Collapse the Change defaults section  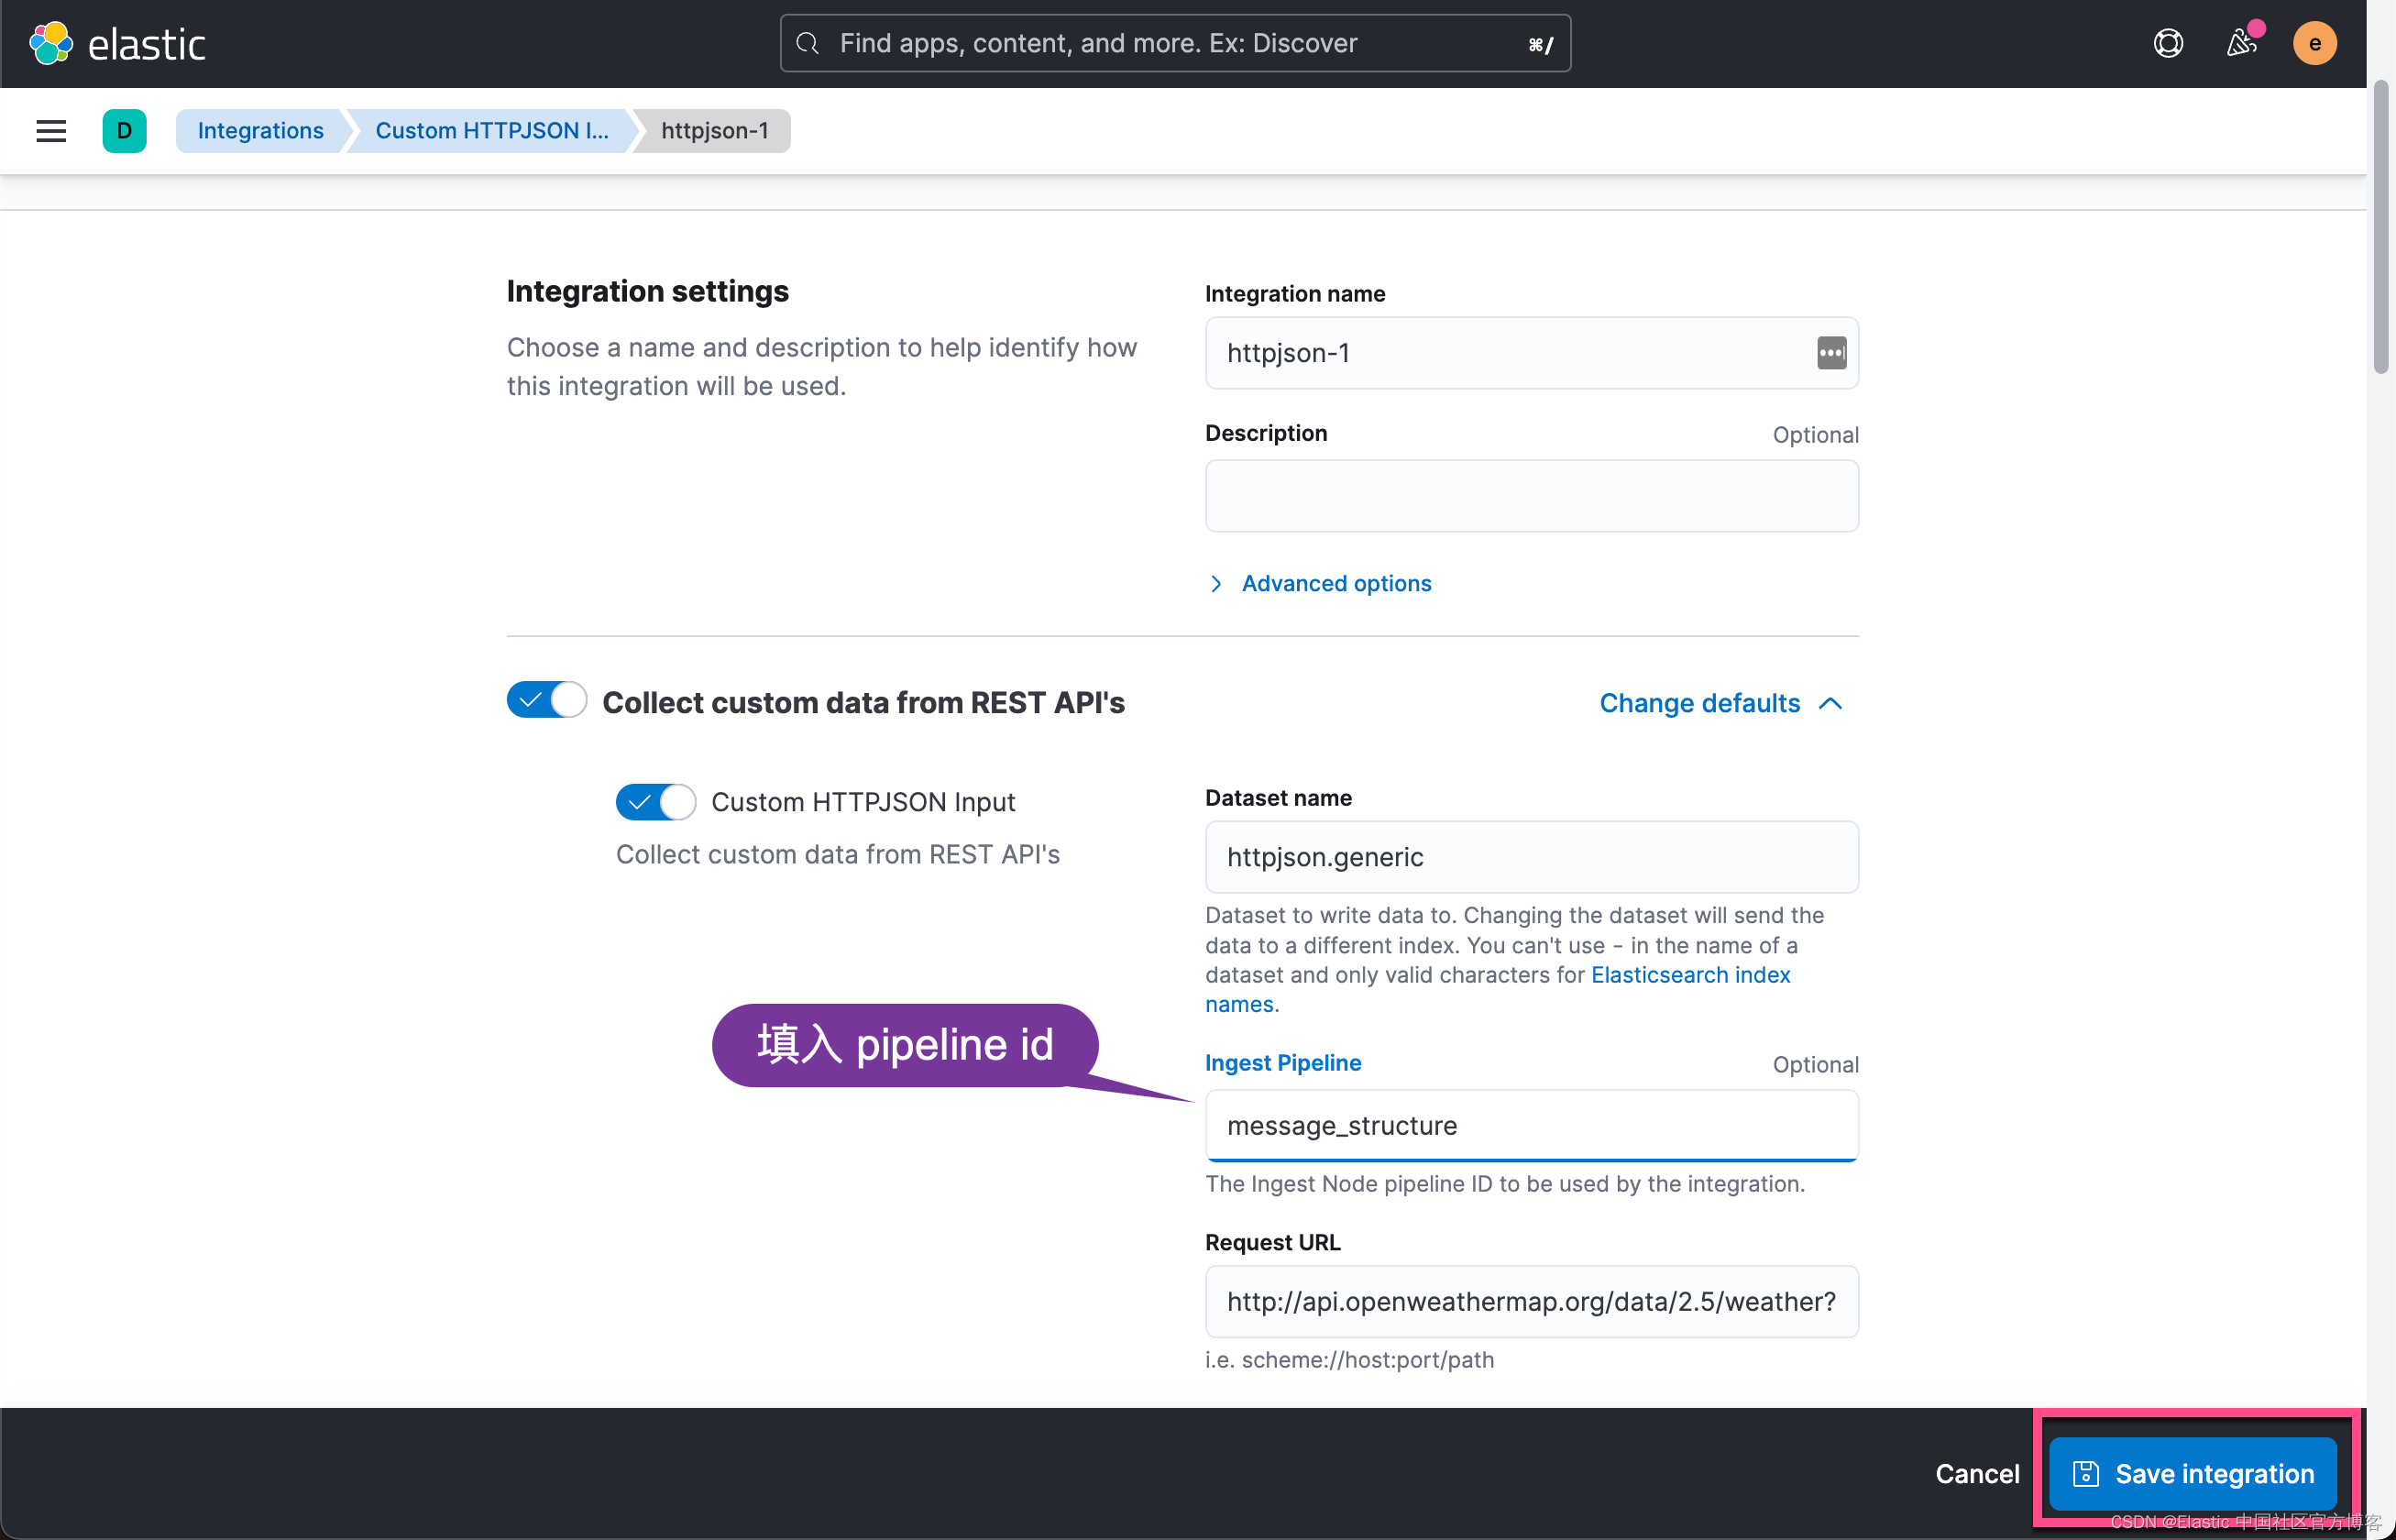tap(1721, 703)
